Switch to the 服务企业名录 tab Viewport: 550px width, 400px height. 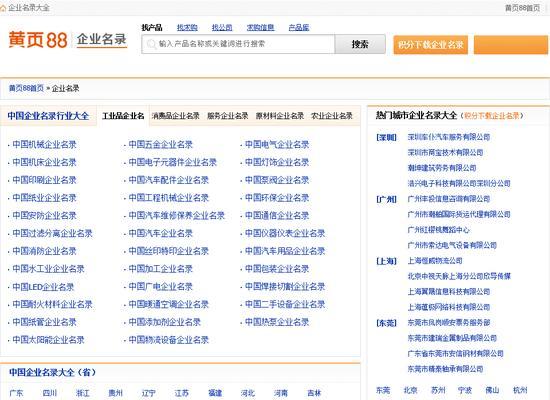[x=228, y=116]
